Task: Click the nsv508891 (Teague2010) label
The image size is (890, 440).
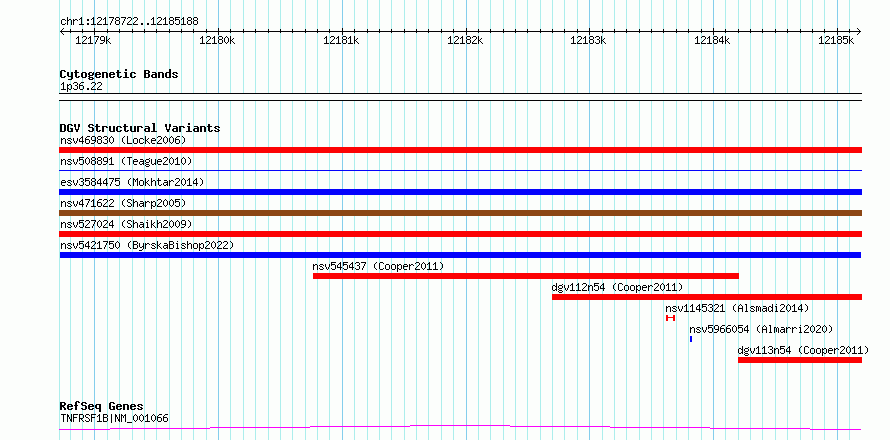Action: [x=126, y=161]
